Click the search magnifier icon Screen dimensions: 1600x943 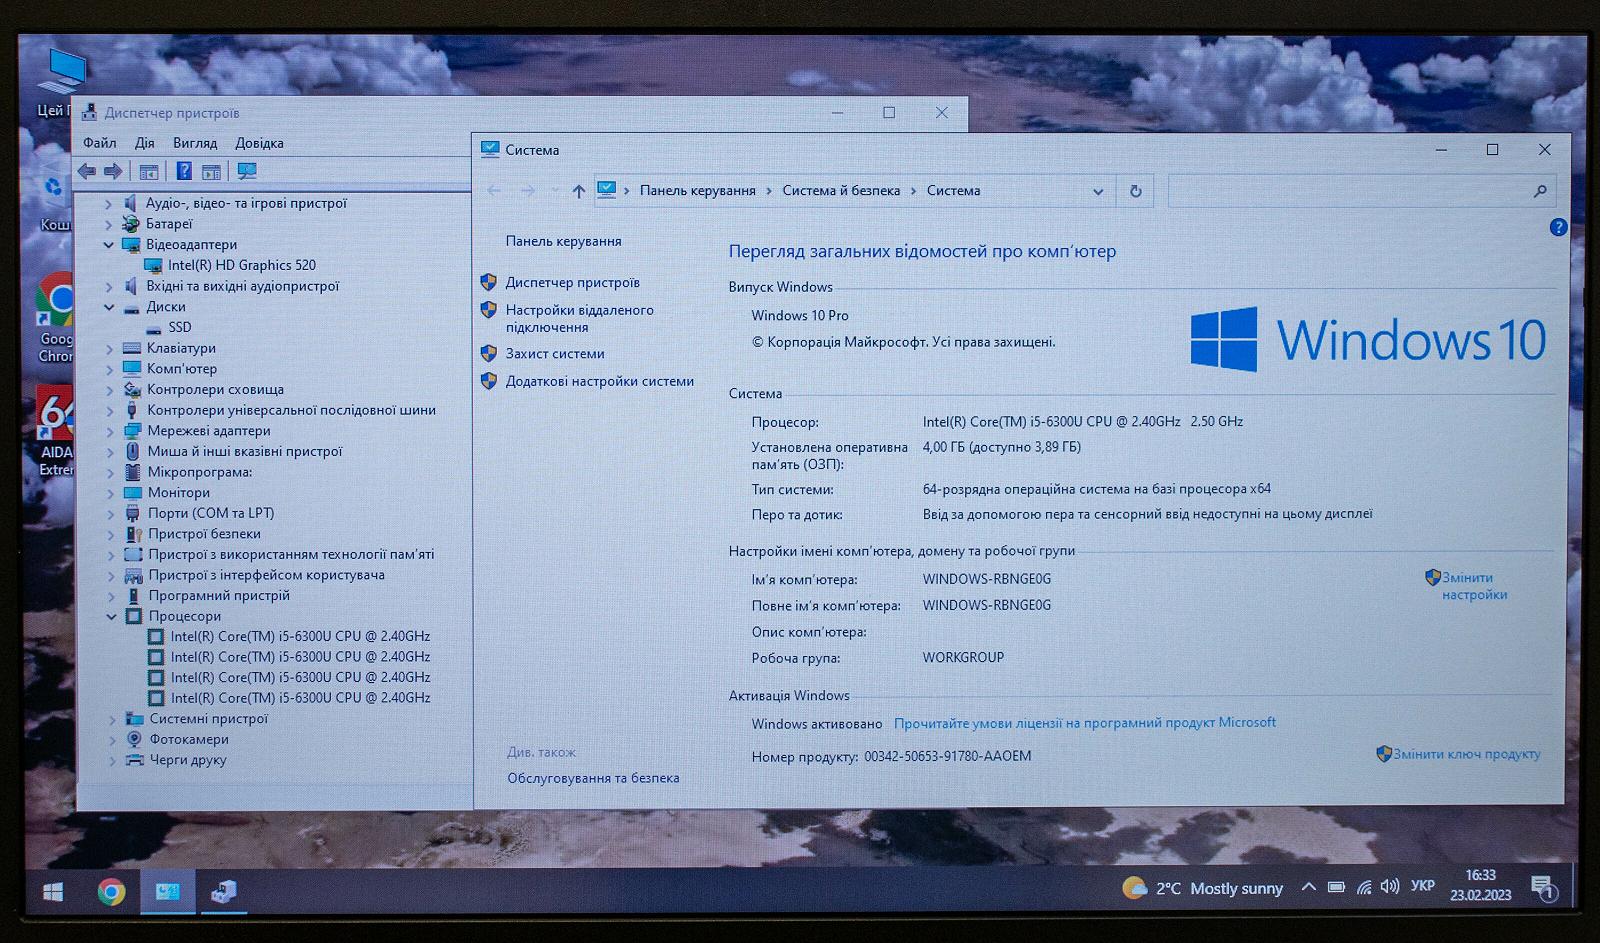pyautogui.click(x=1540, y=191)
